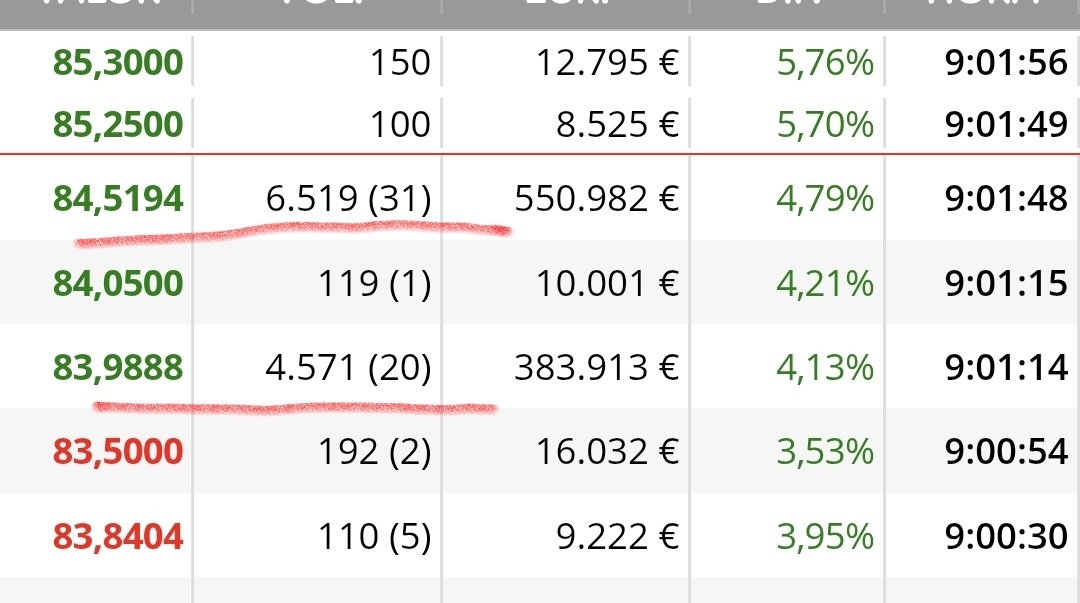The height and width of the screenshot is (603, 1080).
Task: Open the 4.571 (20) volume entry
Action: click(x=349, y=368)
